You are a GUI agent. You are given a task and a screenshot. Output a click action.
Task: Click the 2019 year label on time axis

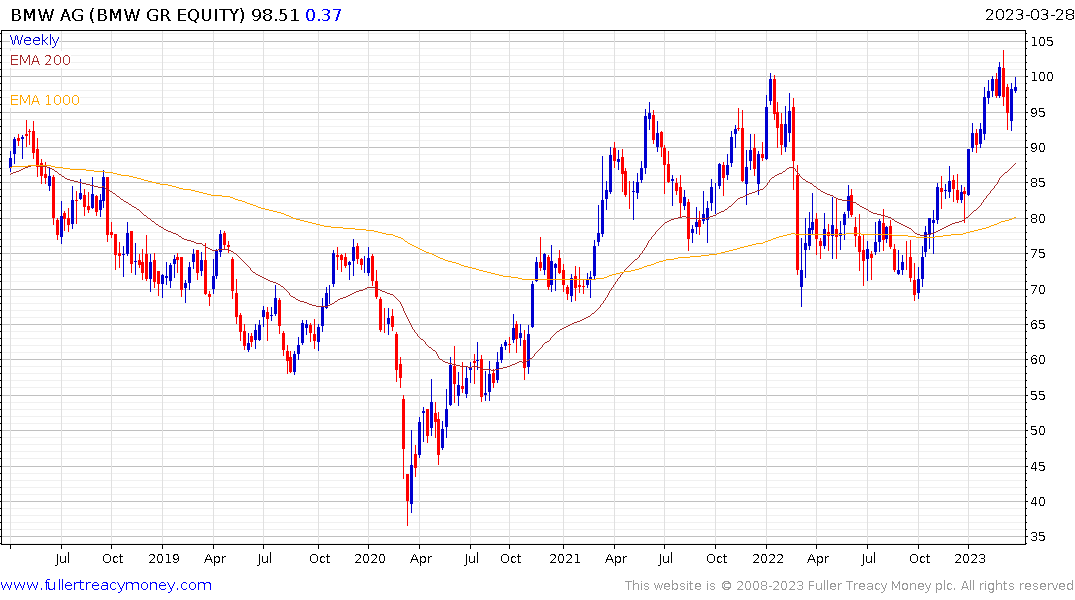tap(164, 558)
